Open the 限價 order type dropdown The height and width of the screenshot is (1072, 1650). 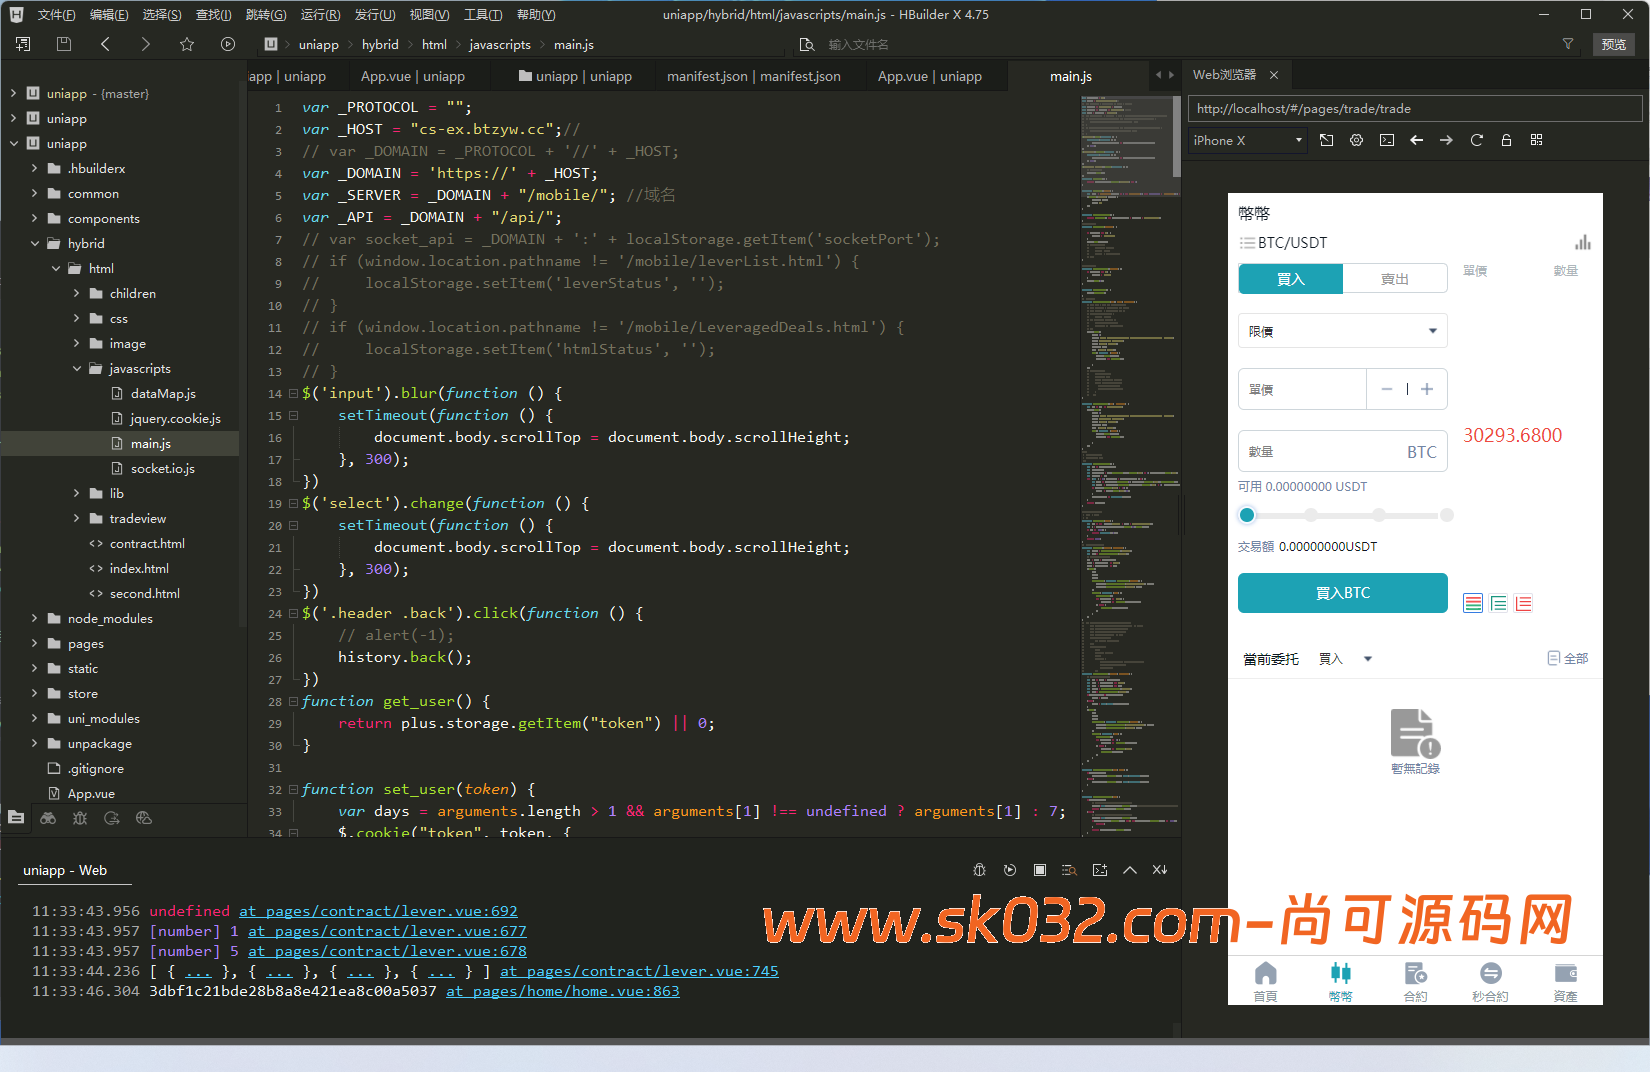coord(1342,331)
